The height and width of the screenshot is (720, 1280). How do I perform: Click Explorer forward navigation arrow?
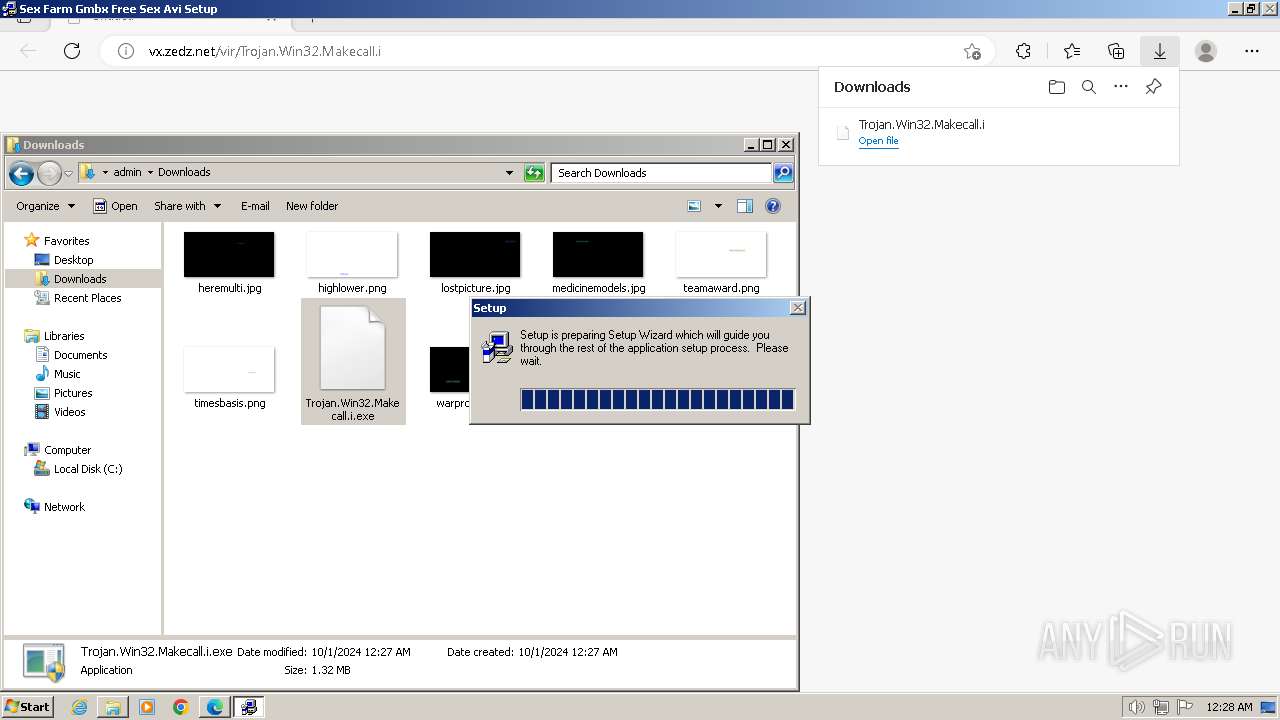49,174
